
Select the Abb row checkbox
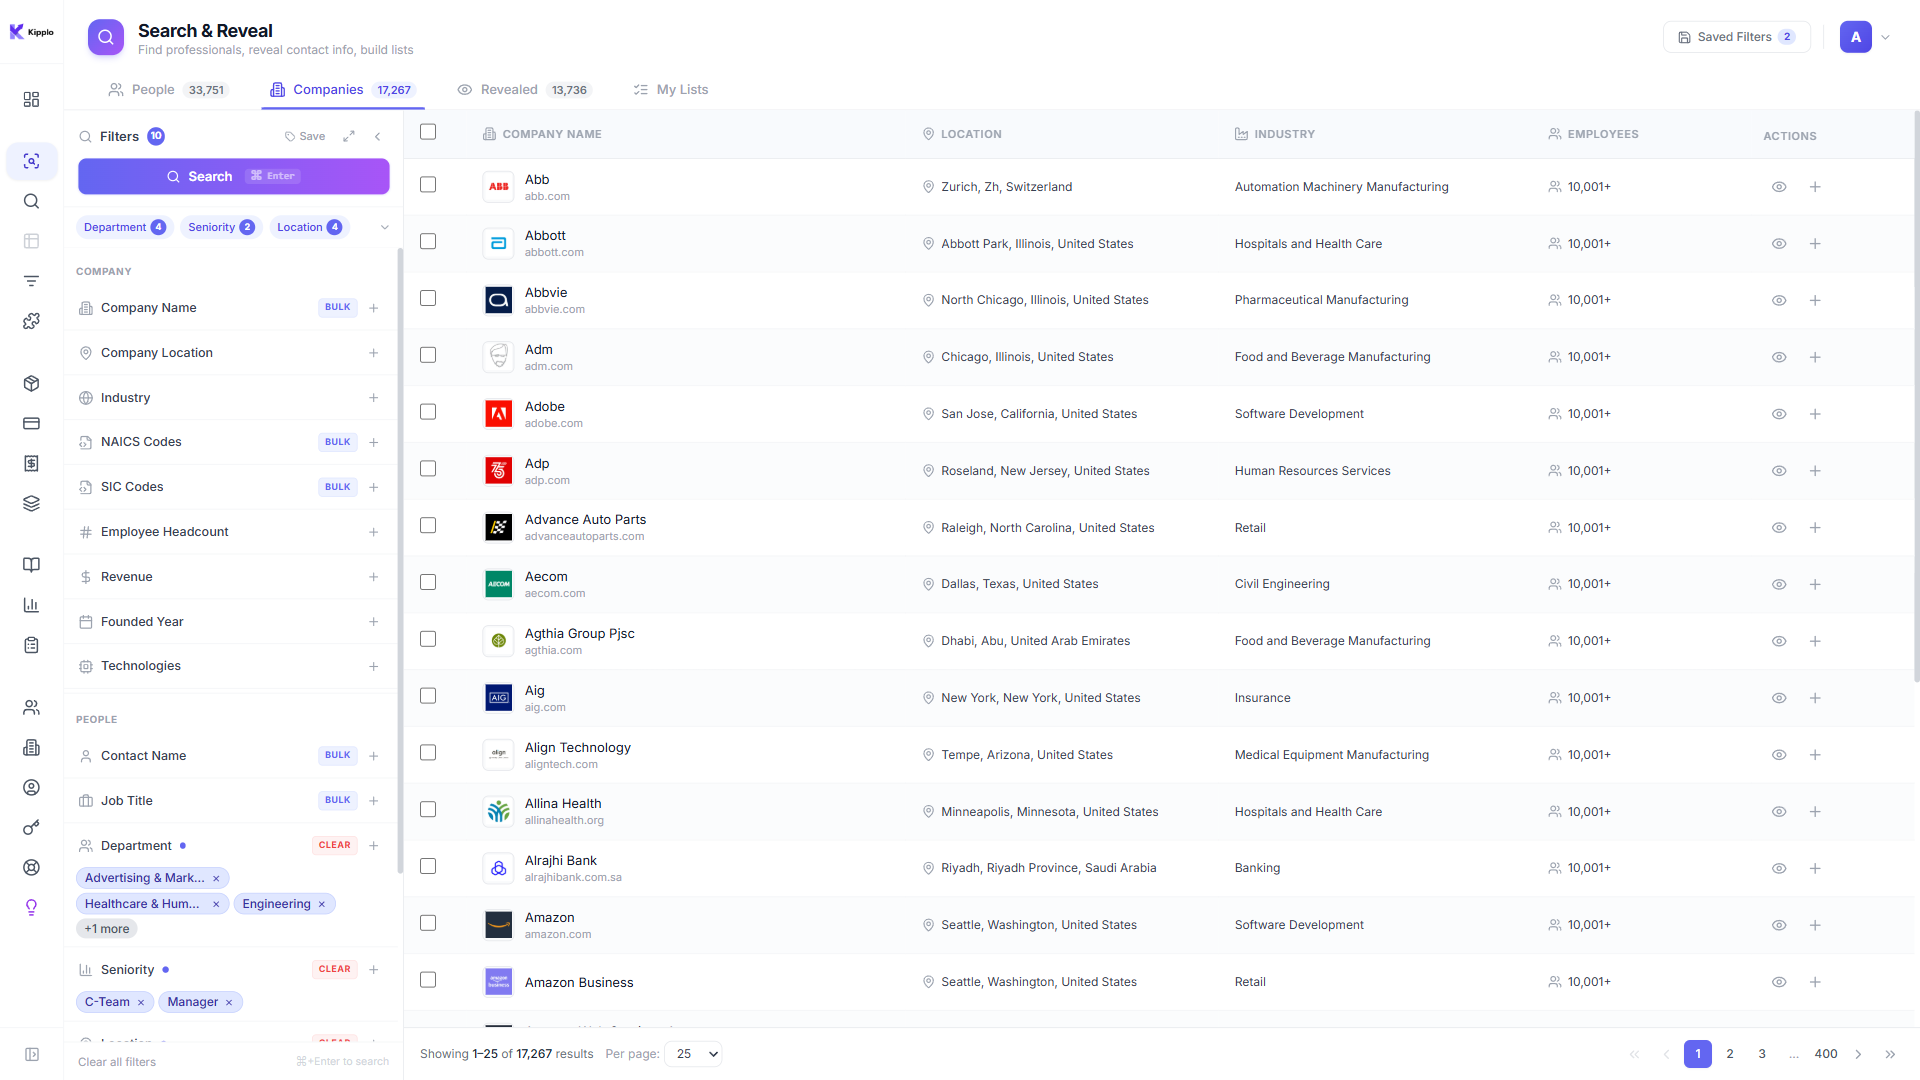tap(428, 185)
